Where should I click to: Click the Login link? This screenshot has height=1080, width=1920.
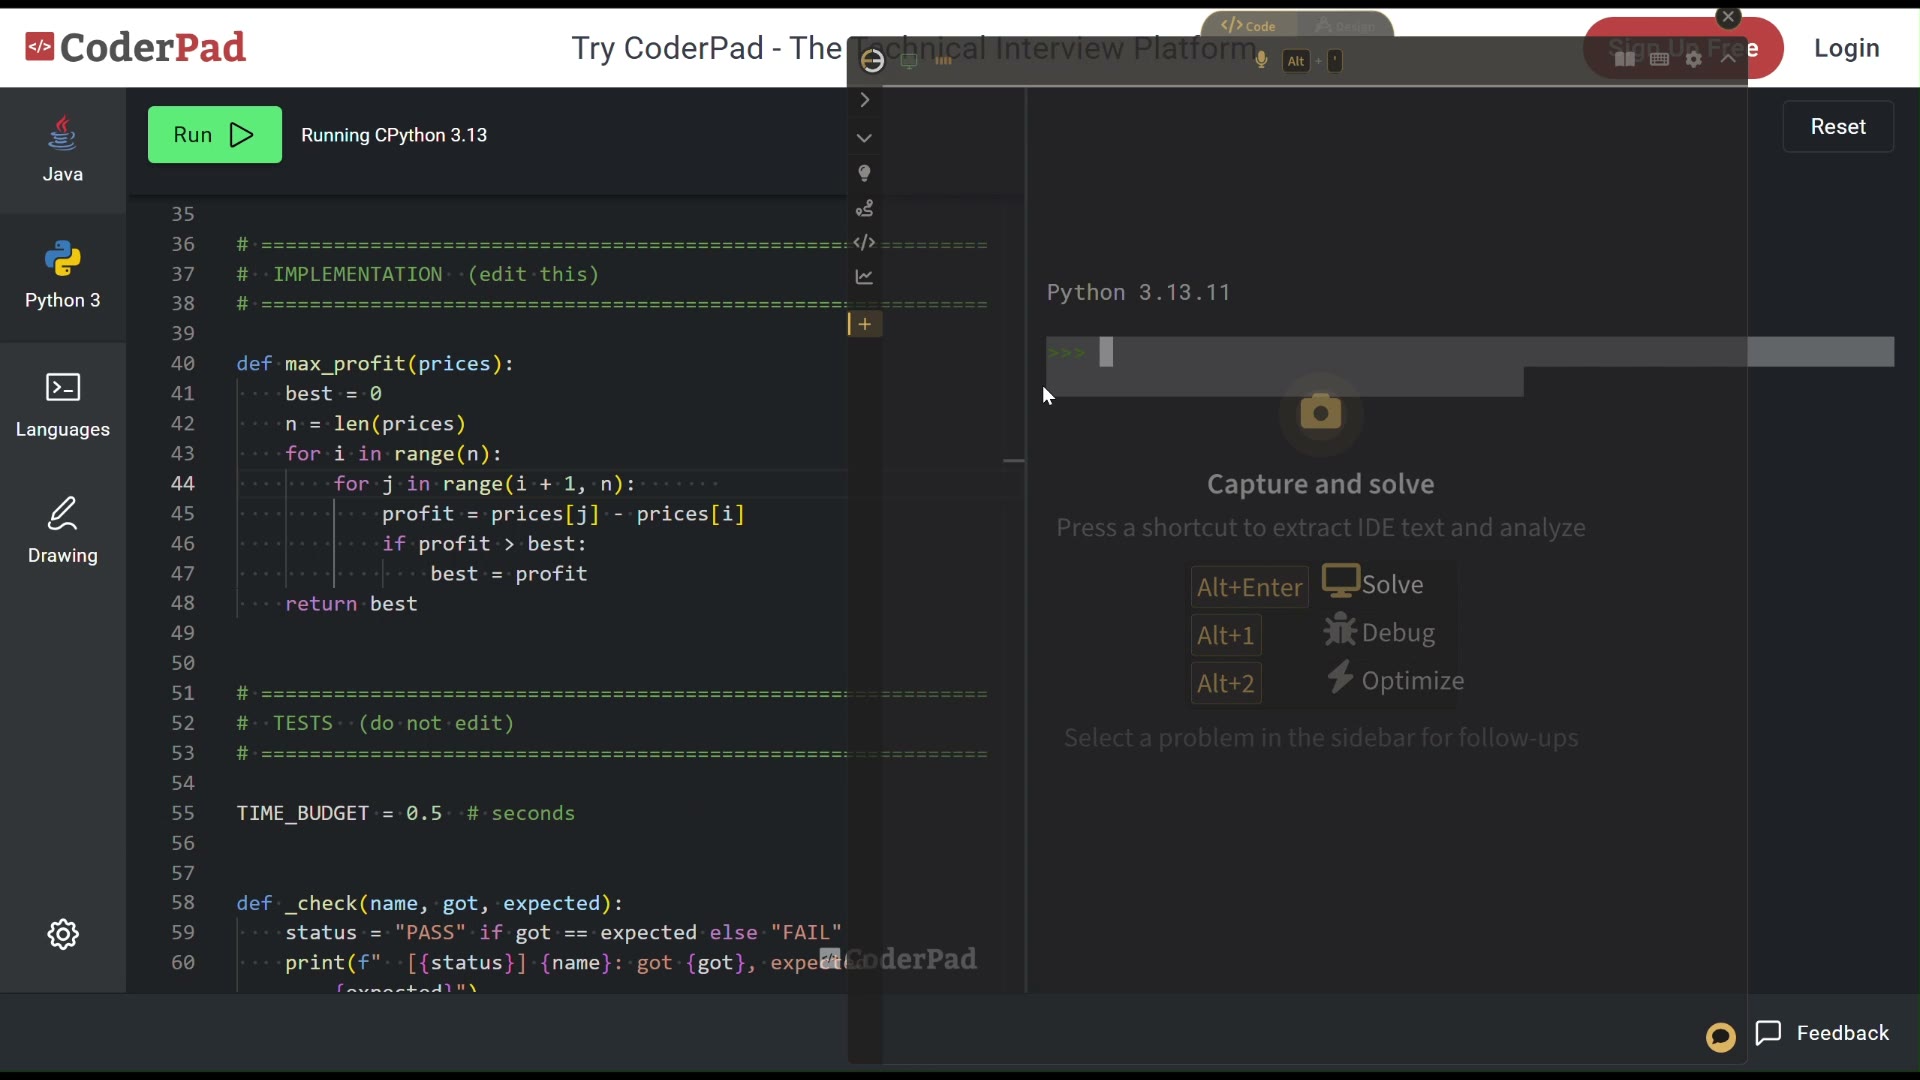(1847, 48)
